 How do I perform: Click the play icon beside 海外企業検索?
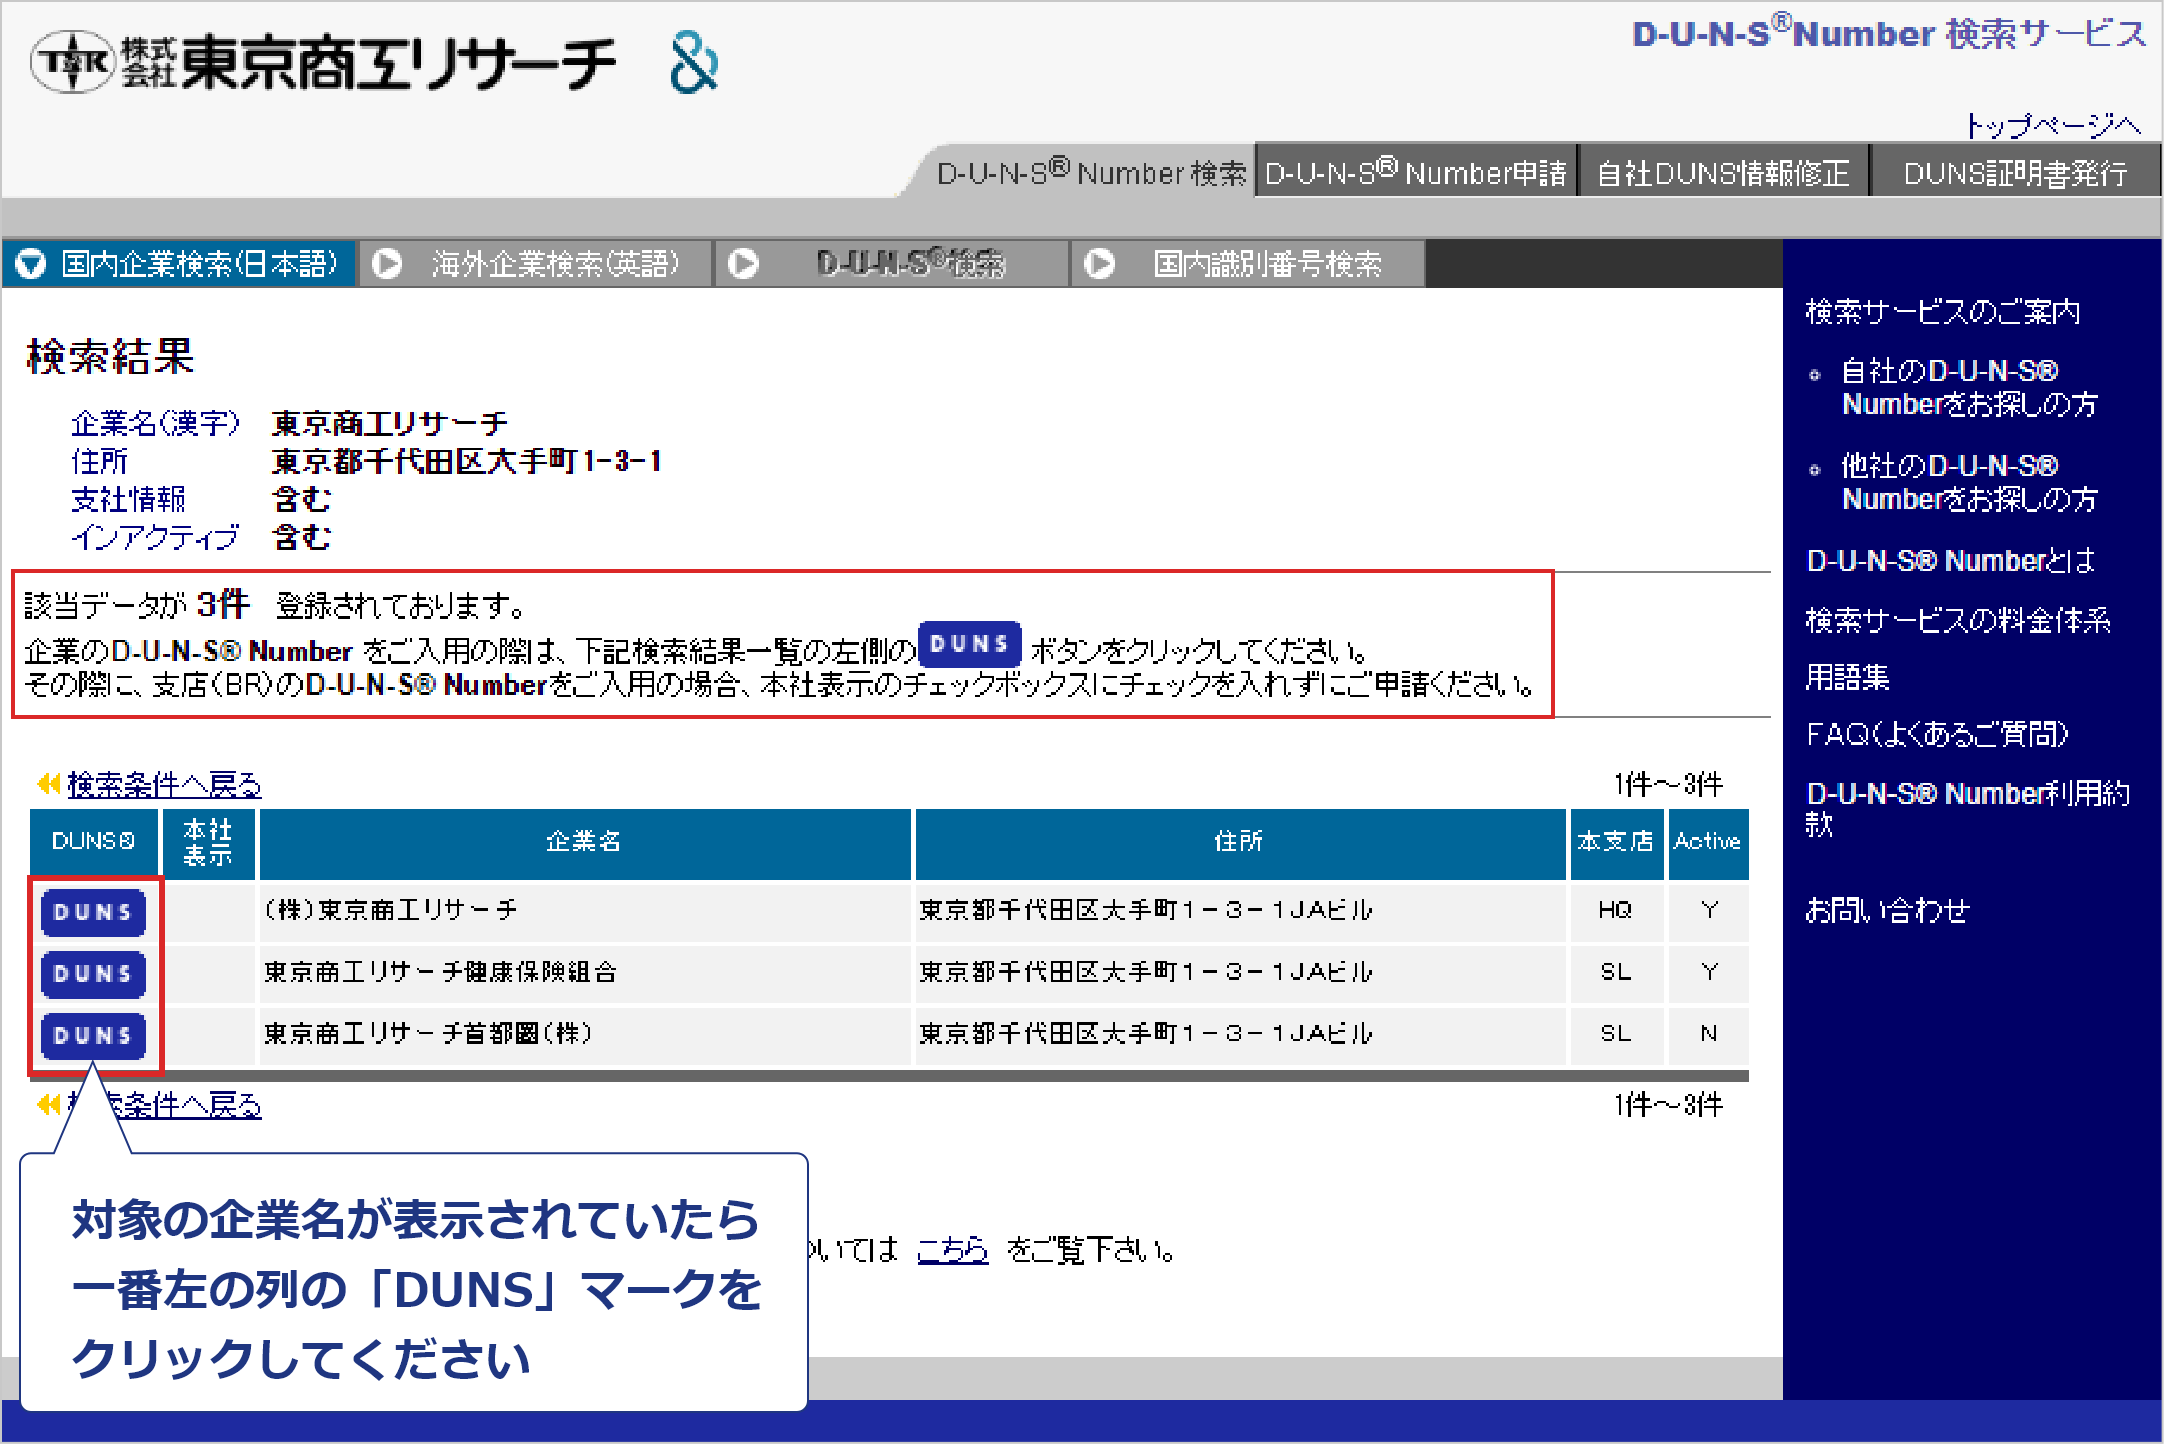387,264
